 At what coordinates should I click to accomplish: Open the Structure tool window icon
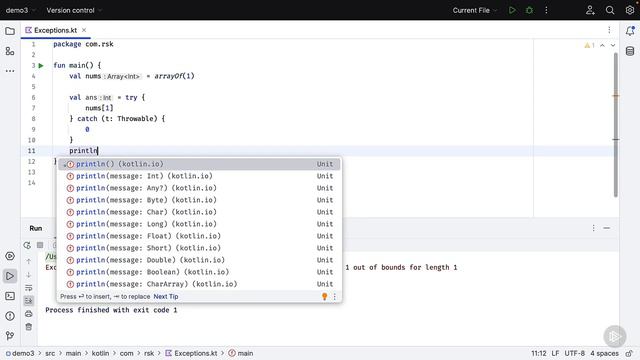10,51
